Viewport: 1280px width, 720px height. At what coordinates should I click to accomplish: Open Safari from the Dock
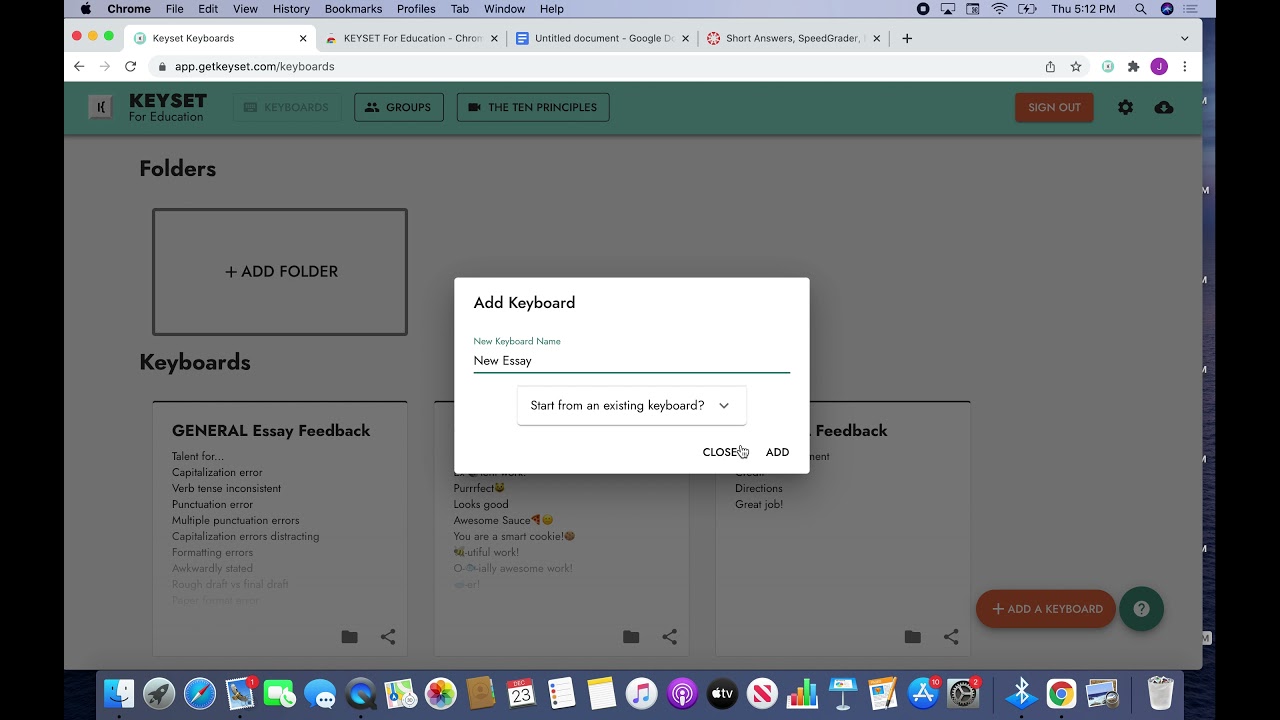[x=199, y=693]
